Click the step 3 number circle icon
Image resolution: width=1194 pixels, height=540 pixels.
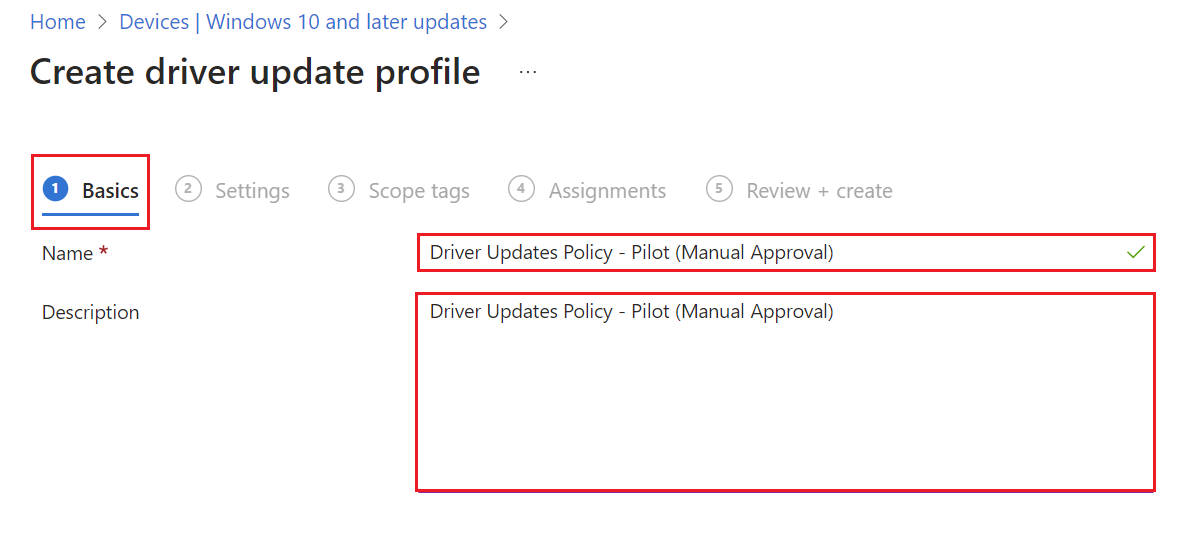[x=341, y=189]
